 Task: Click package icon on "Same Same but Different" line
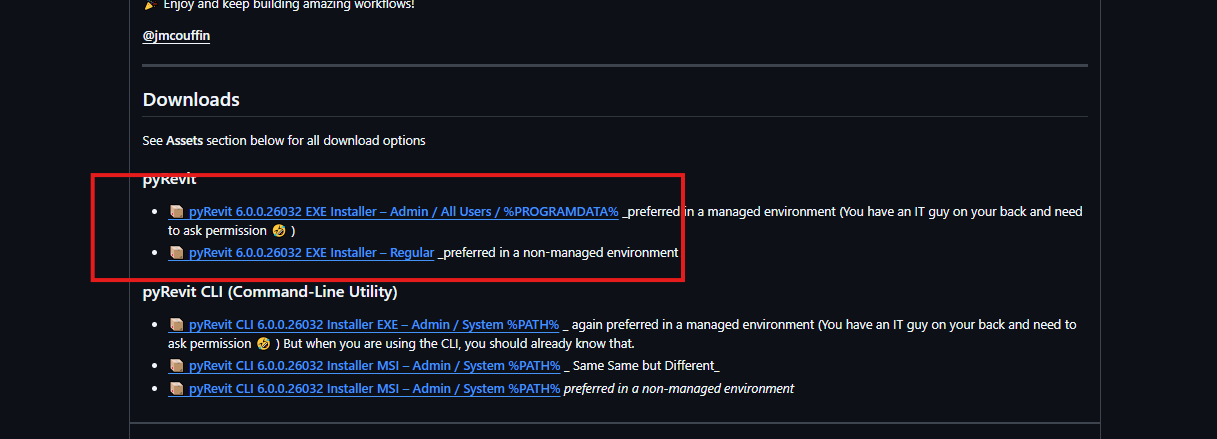[x=177, y=365]
